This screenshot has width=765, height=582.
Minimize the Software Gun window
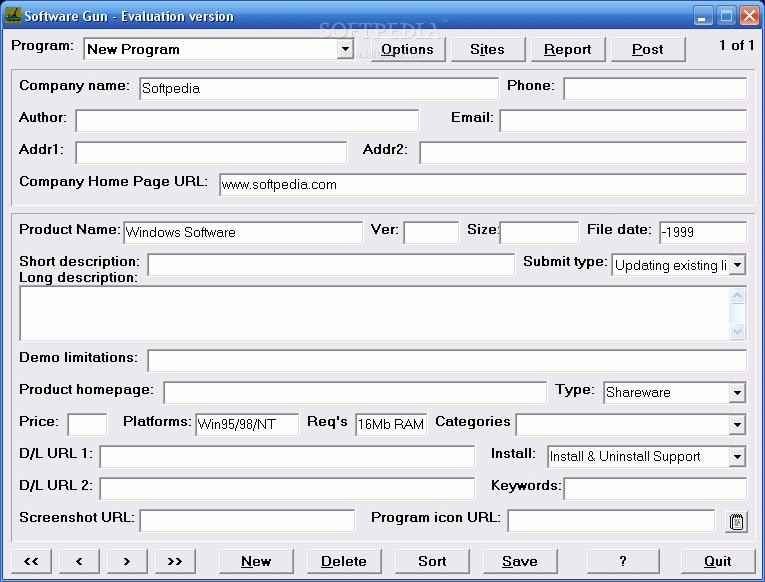point(703,16)
